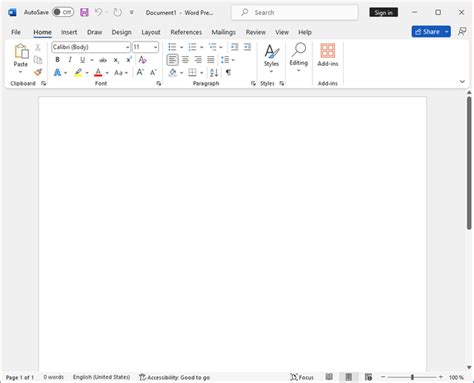Image resolution: width=474 pixels, height=383 pixels.
Task: Enable Focus mode in status bar
Action: 302,377
